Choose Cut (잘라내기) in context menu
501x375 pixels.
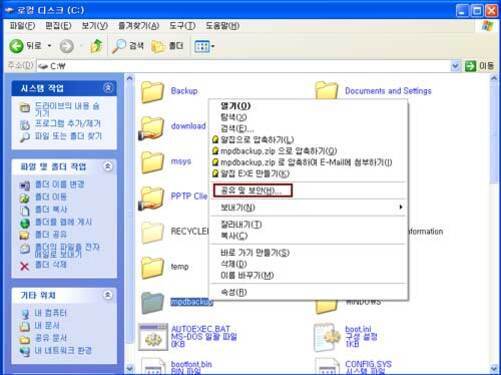308,225
